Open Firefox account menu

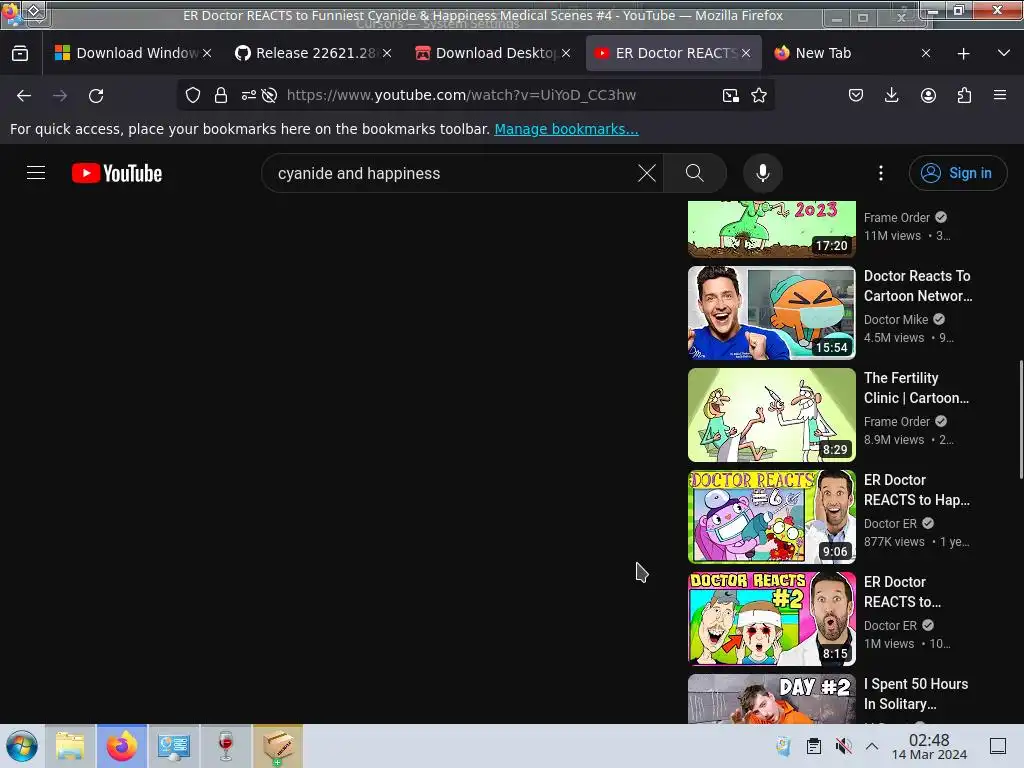(x=928, y=95)
